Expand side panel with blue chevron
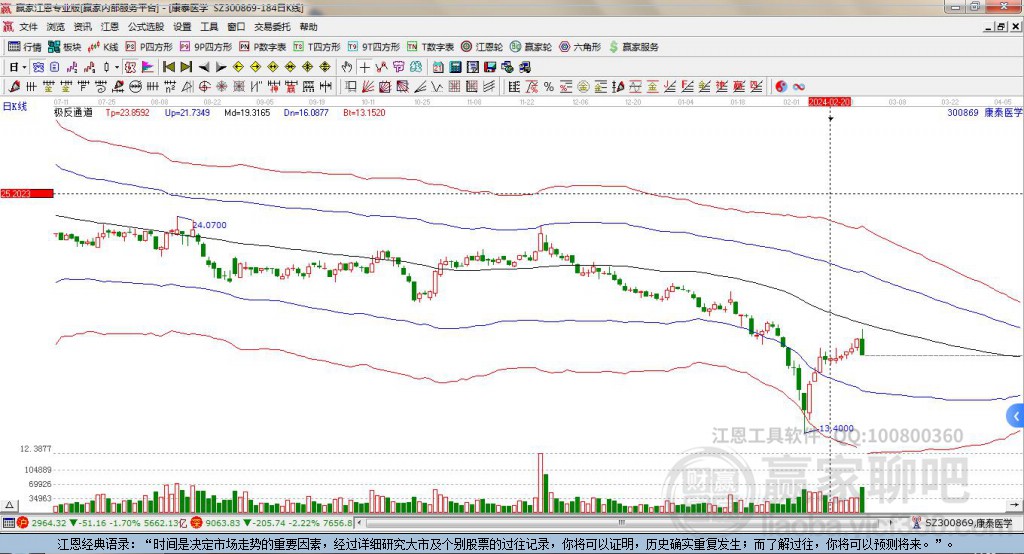1024x554 pixels. (x=1016, y=416)
